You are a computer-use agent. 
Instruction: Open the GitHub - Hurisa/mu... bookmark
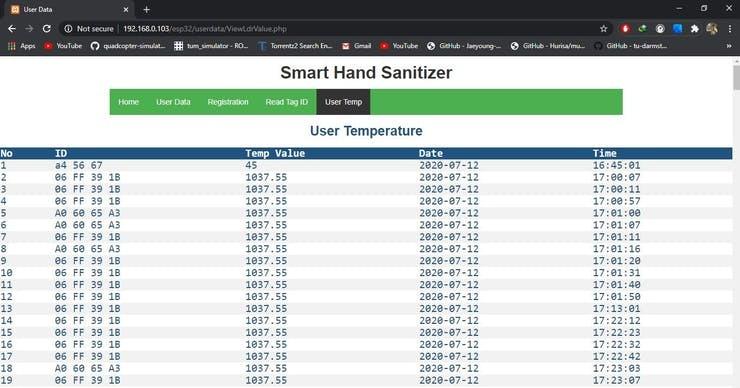pos(548,46)
